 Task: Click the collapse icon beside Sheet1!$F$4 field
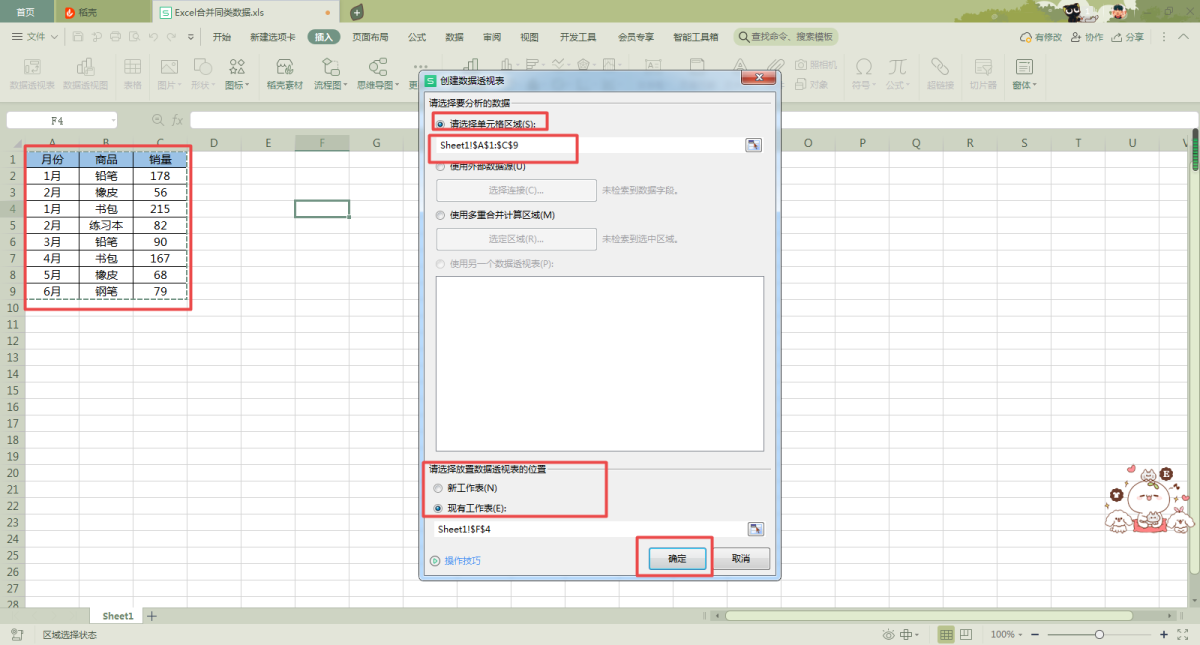point(755,529)
